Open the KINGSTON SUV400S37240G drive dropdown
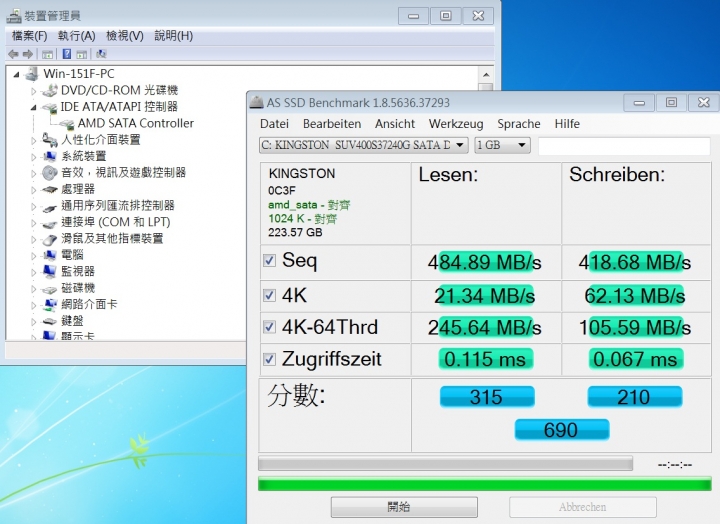The height and width of the screenshot is (524, 720). click(x=364, y=145)
